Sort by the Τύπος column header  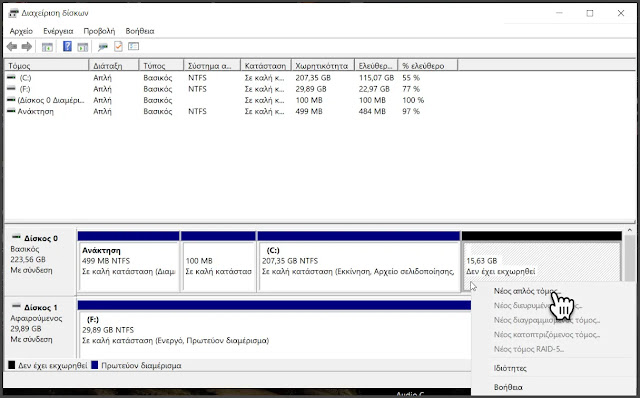tap(161, 65)
